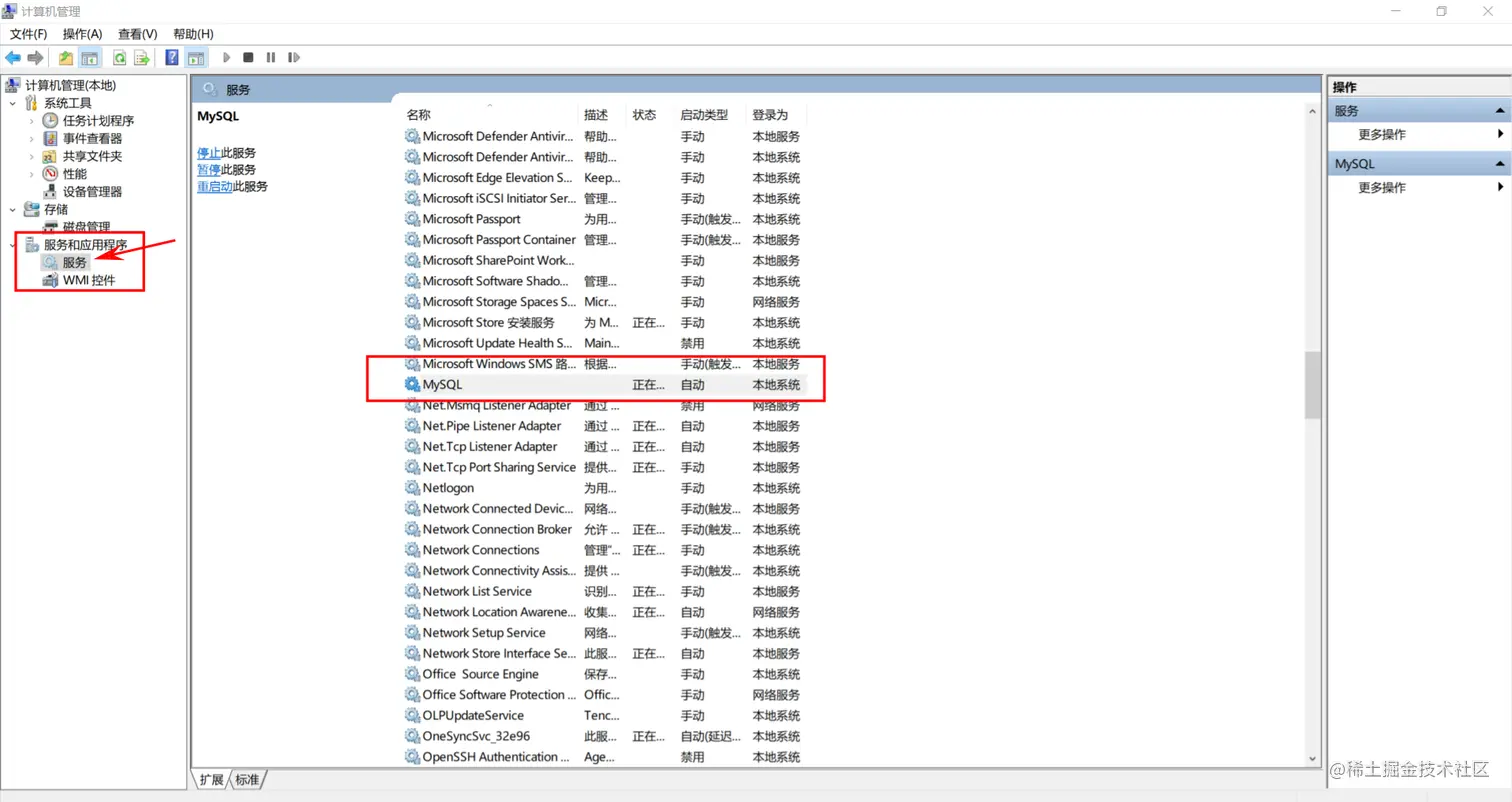The image size is (1512, 802).
Task: Click the Stop service square icon
Action: point(248,58)
